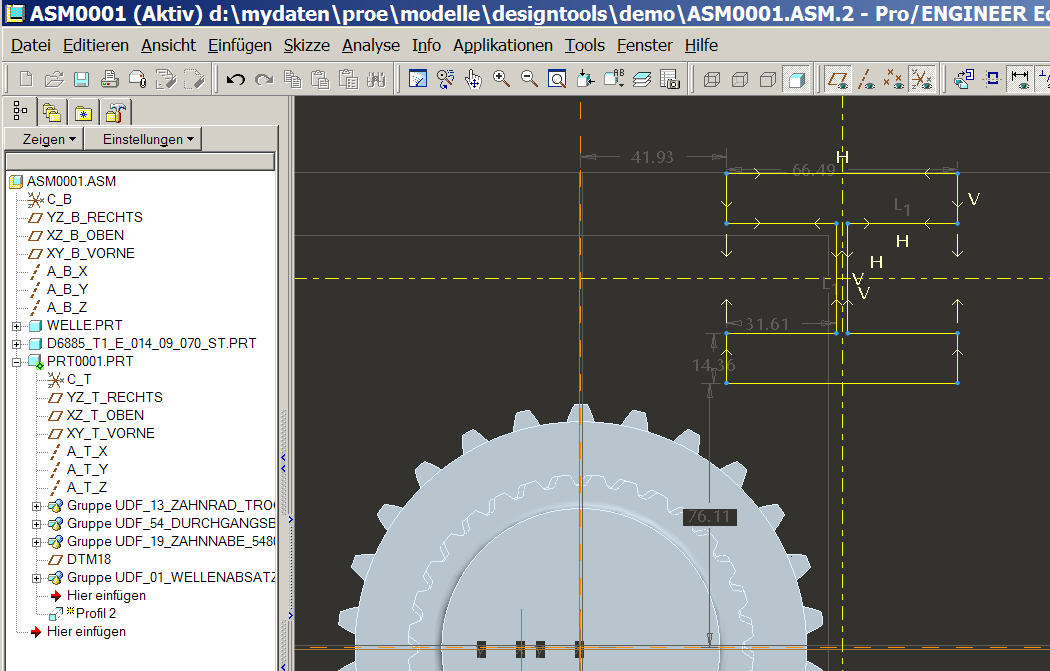
Task: Activate the spin center tool icon
Action: pyautogui.click(x=445, y=80)
